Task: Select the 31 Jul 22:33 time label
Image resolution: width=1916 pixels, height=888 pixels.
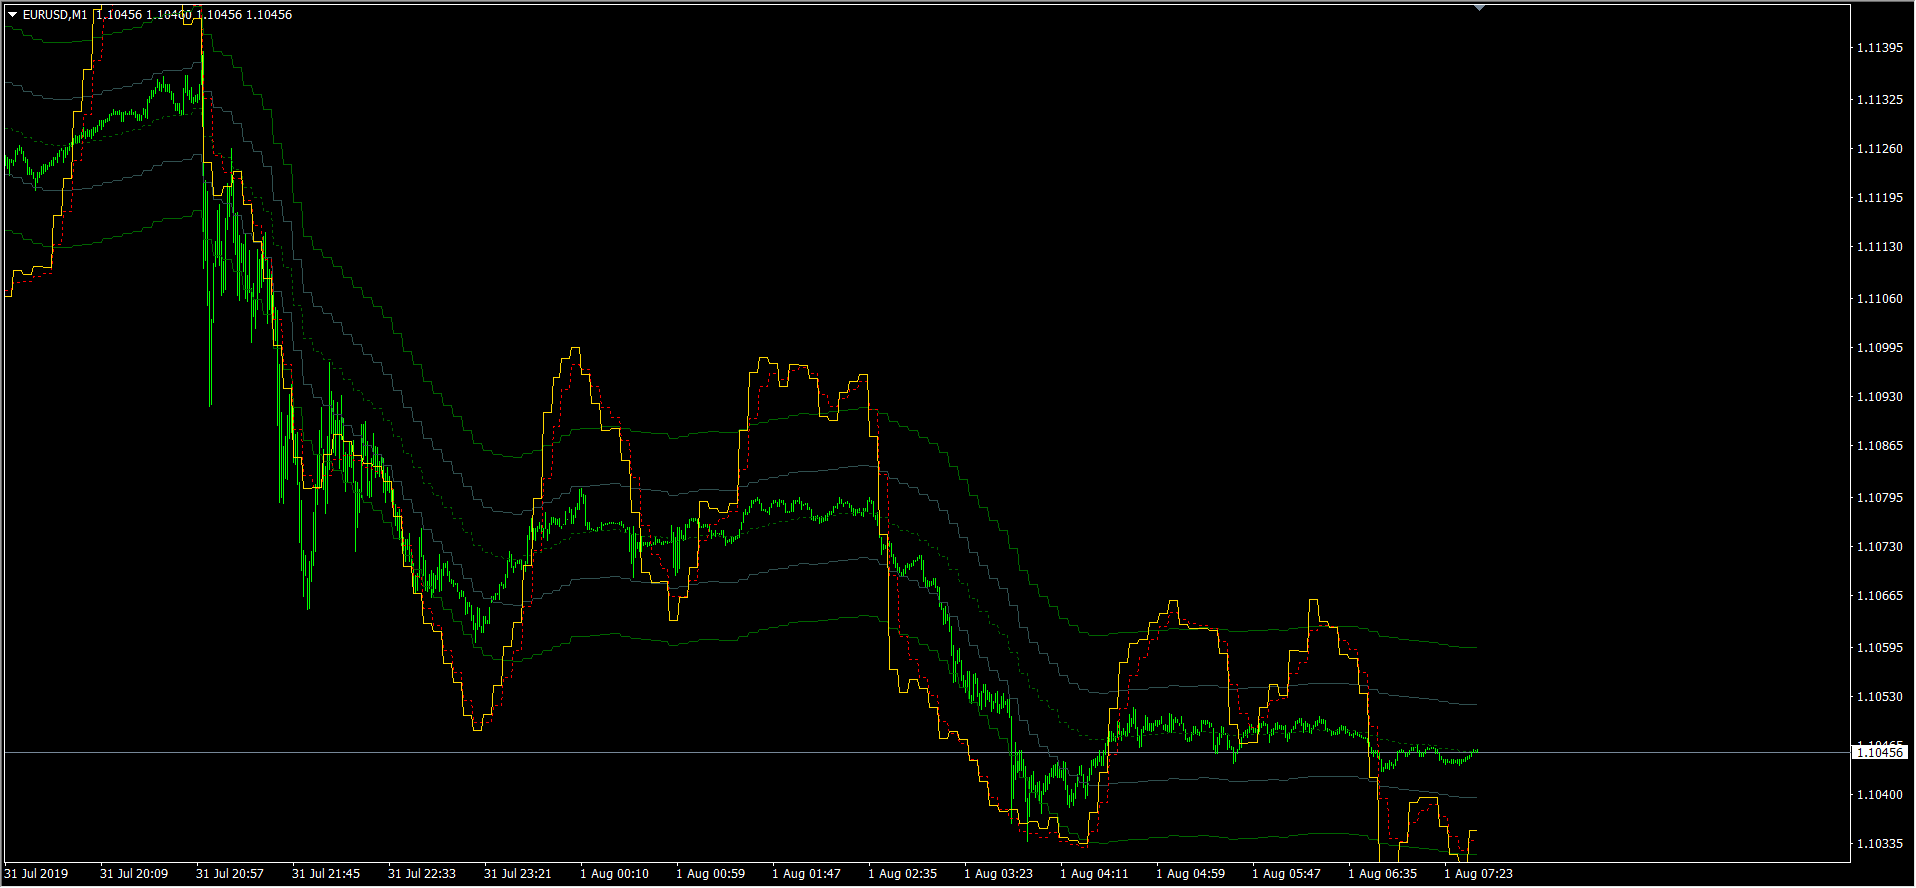Action: tap(422, 874)
